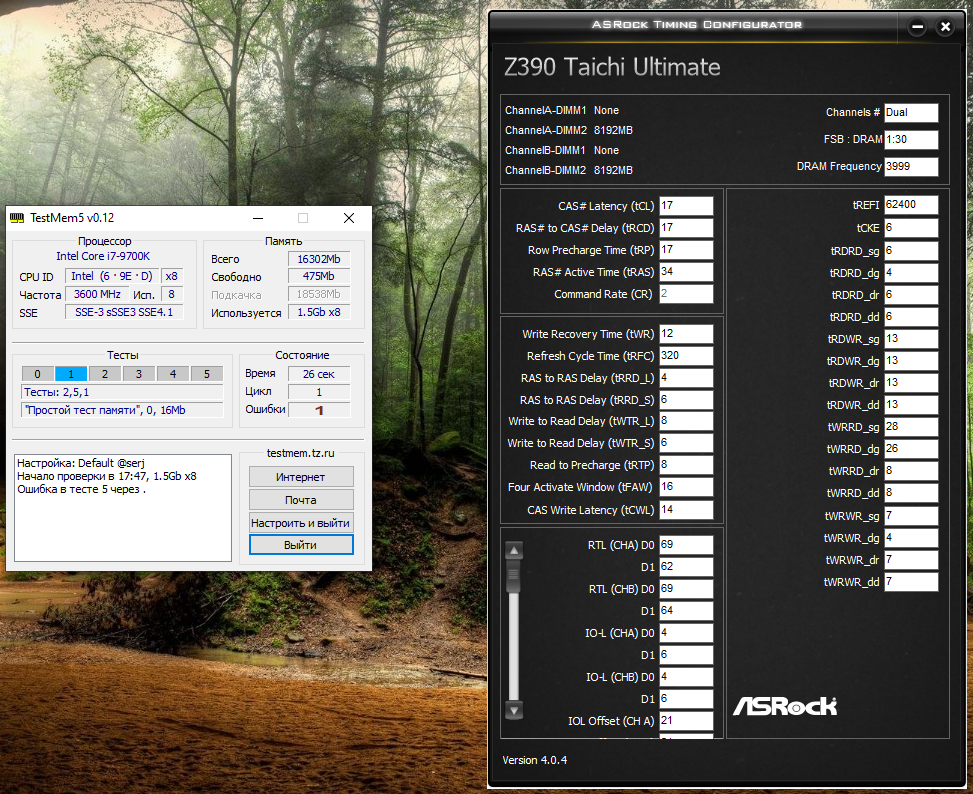
Task: Click the RAS# Active Time (tRAS) field
Action: (x=686, y=272)
